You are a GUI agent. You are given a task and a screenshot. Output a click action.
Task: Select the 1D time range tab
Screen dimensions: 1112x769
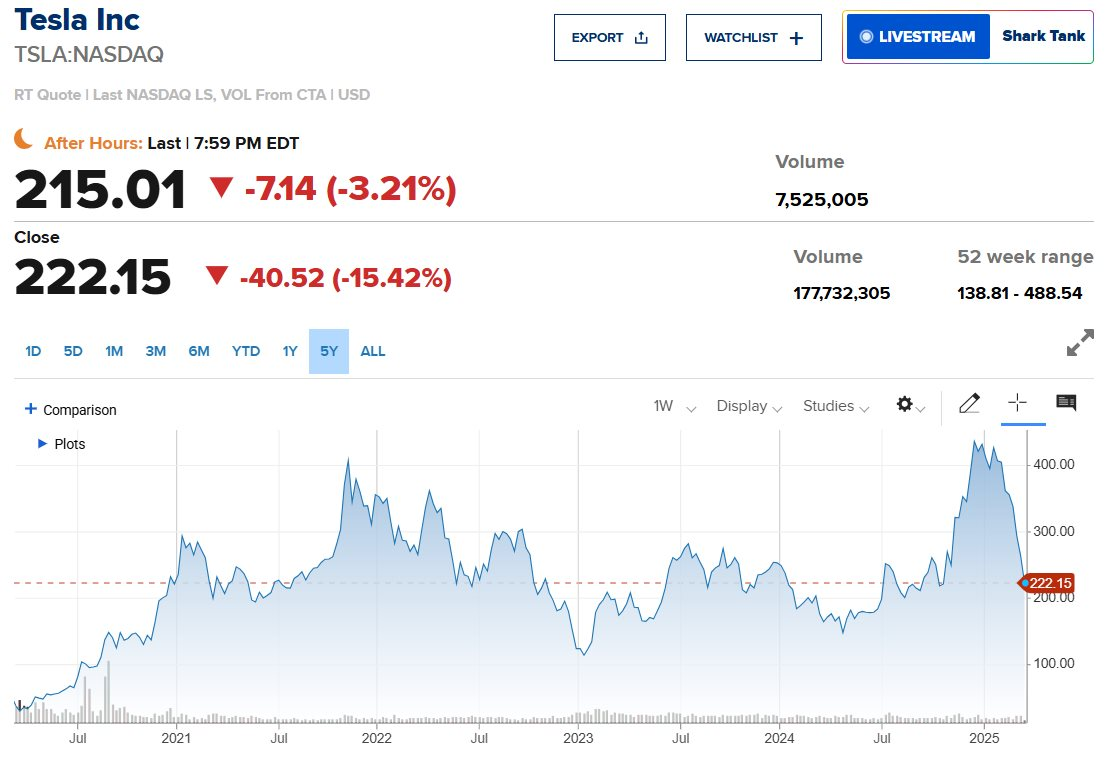click(x=33, y=351)
